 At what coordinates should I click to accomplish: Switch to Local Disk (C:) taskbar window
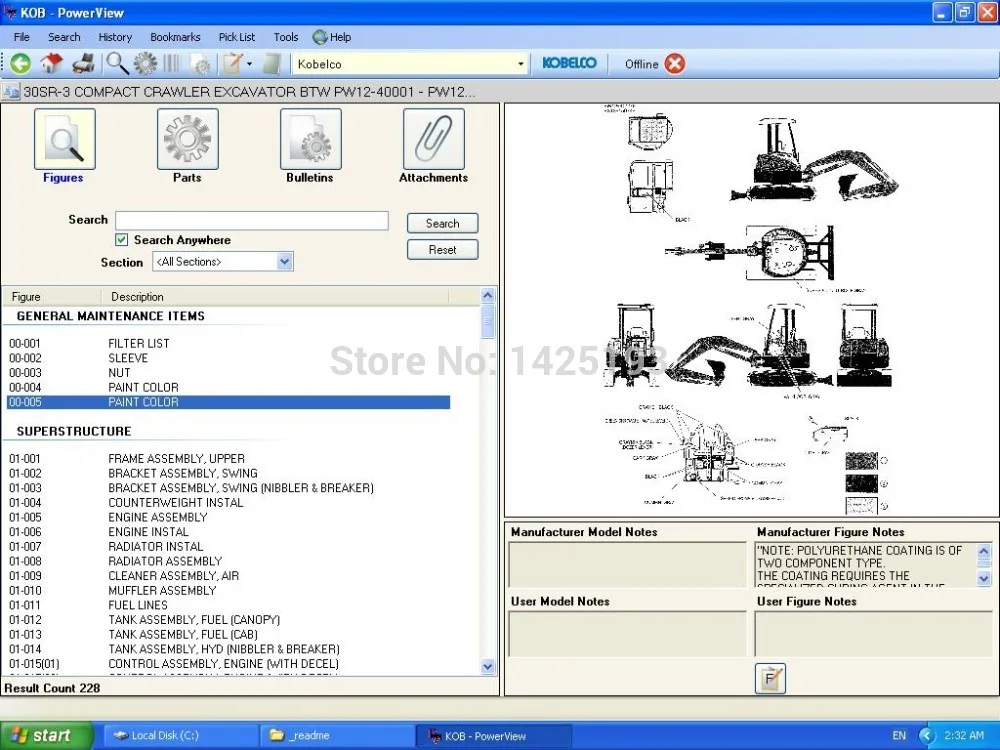[x=180, y=735]
